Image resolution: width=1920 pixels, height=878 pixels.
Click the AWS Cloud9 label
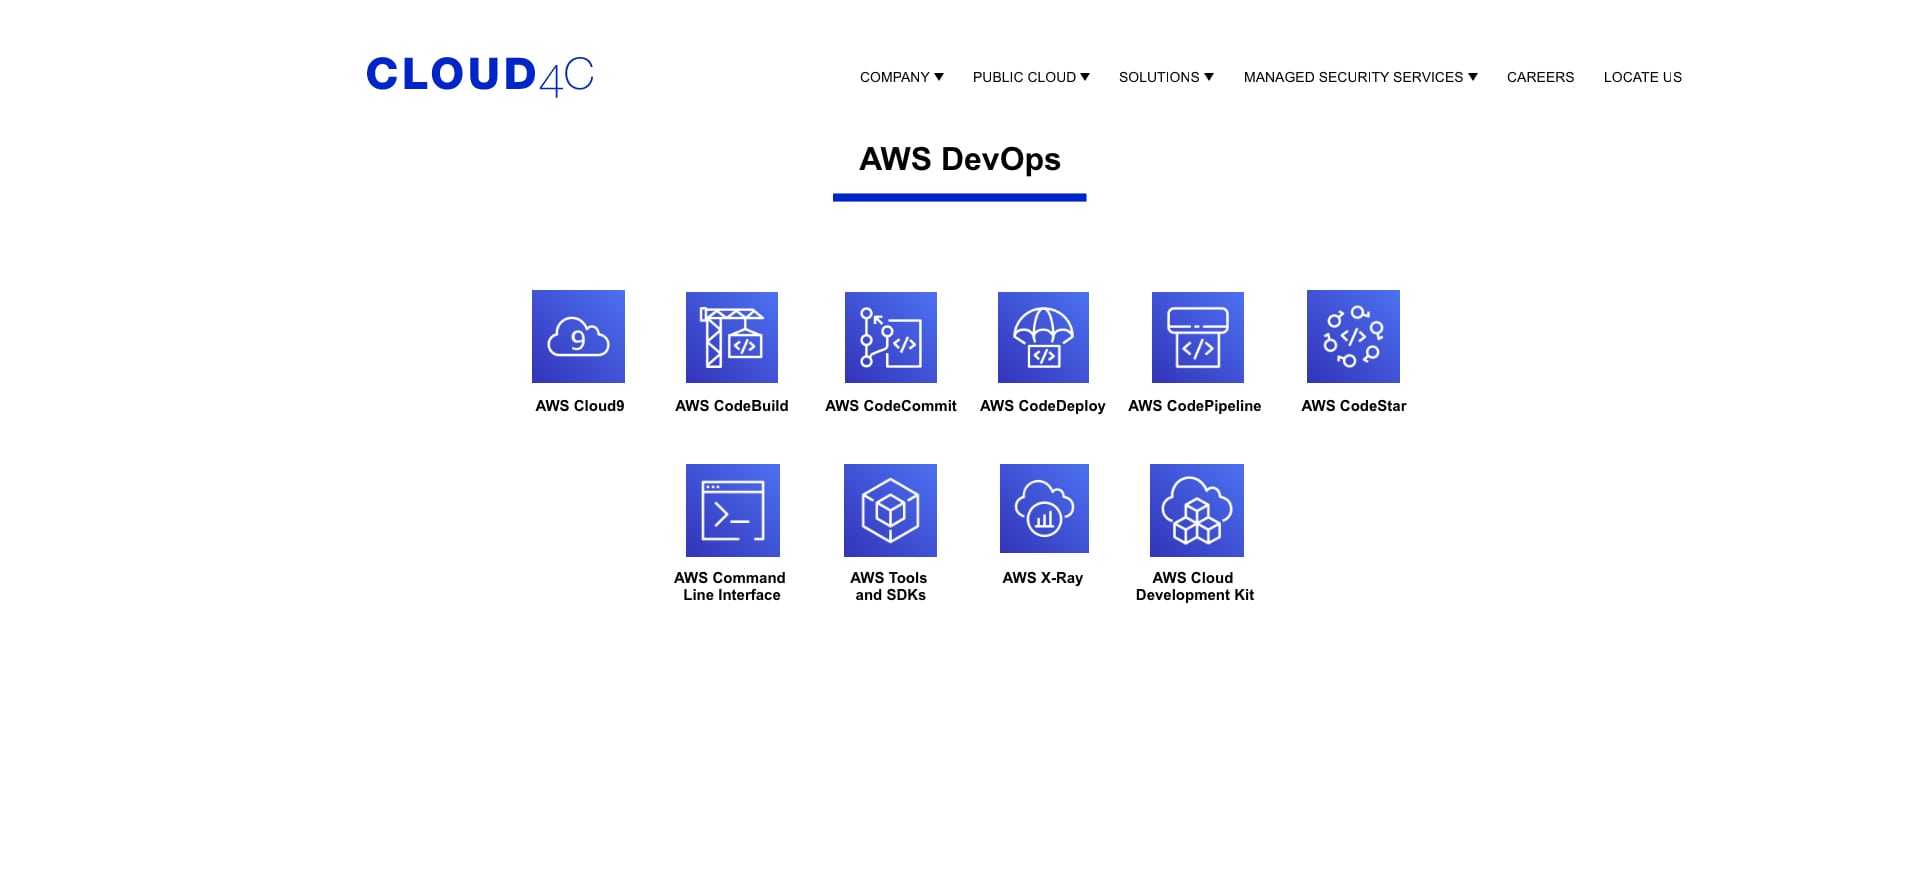click(580, 406)
